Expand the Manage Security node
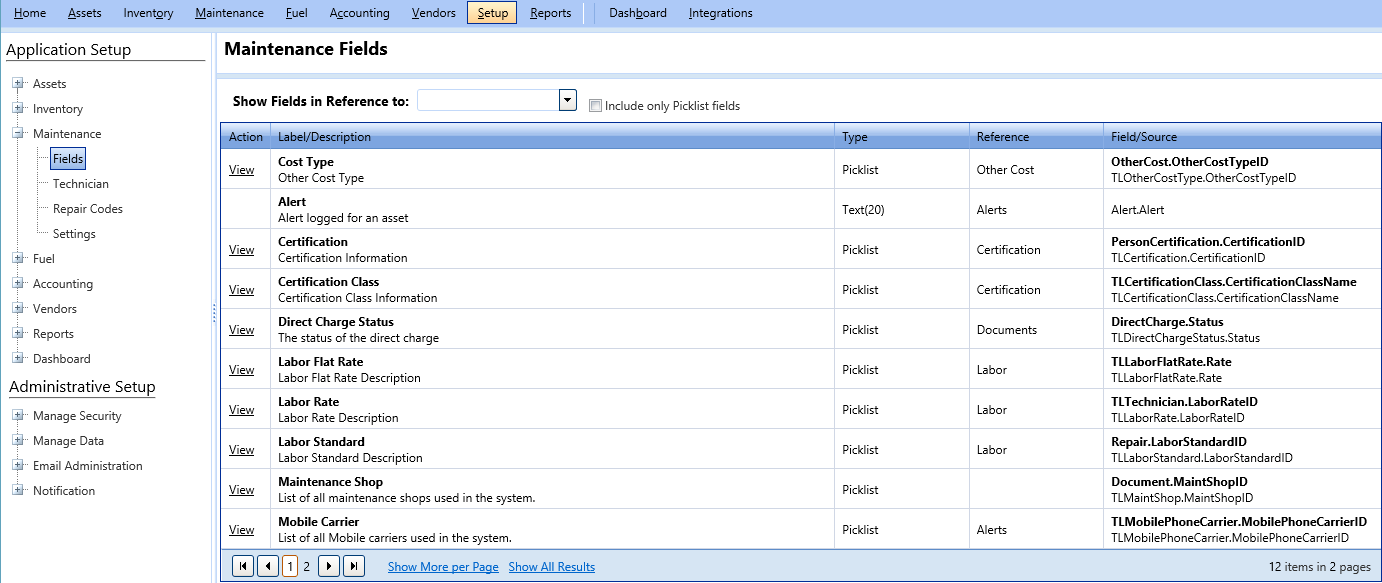This screenshot has height=583, width=1382. tap(18, 416)
